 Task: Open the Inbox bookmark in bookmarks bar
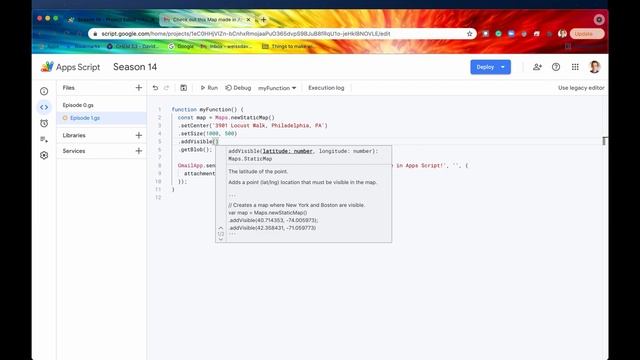click(226, 47)
